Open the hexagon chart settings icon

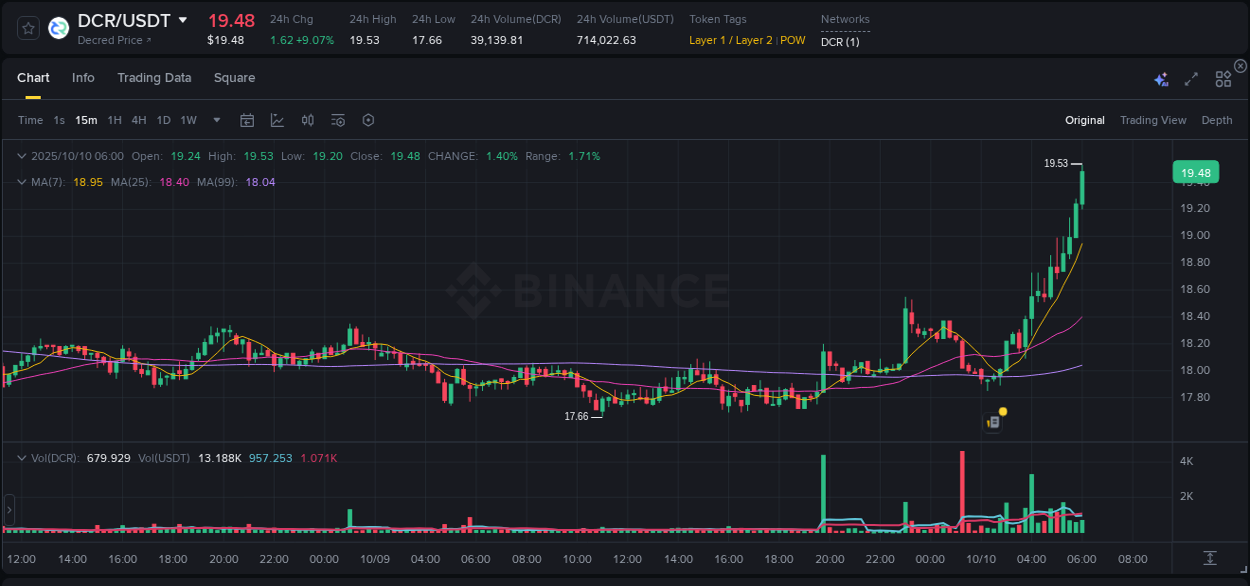click(x=367, y=120)
